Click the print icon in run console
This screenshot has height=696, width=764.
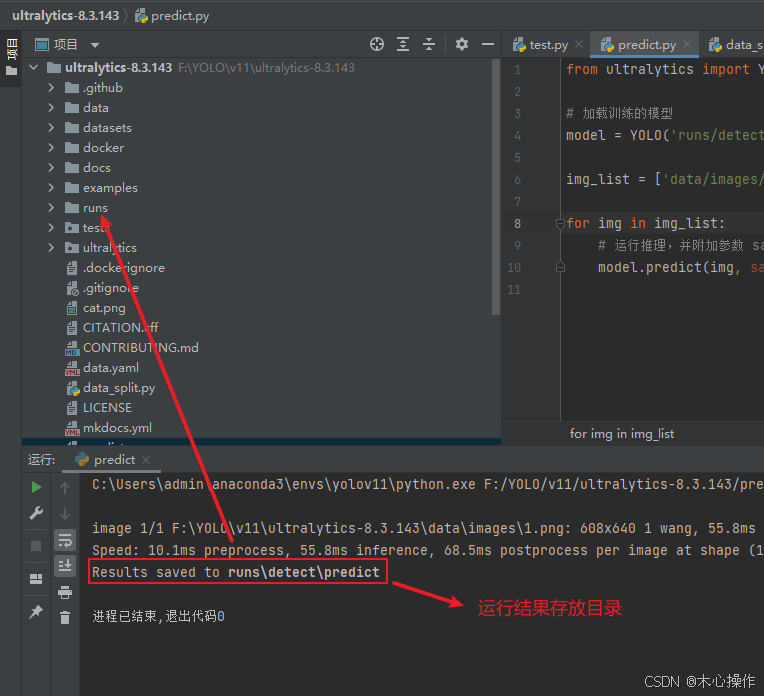click(65, 592)
